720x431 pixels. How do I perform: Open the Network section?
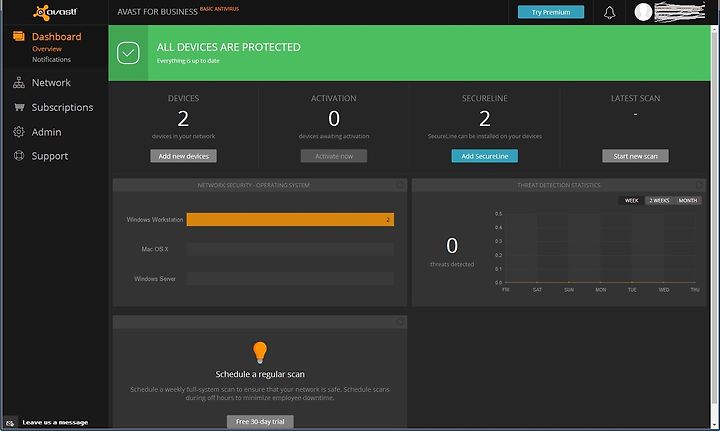point(51,83)
